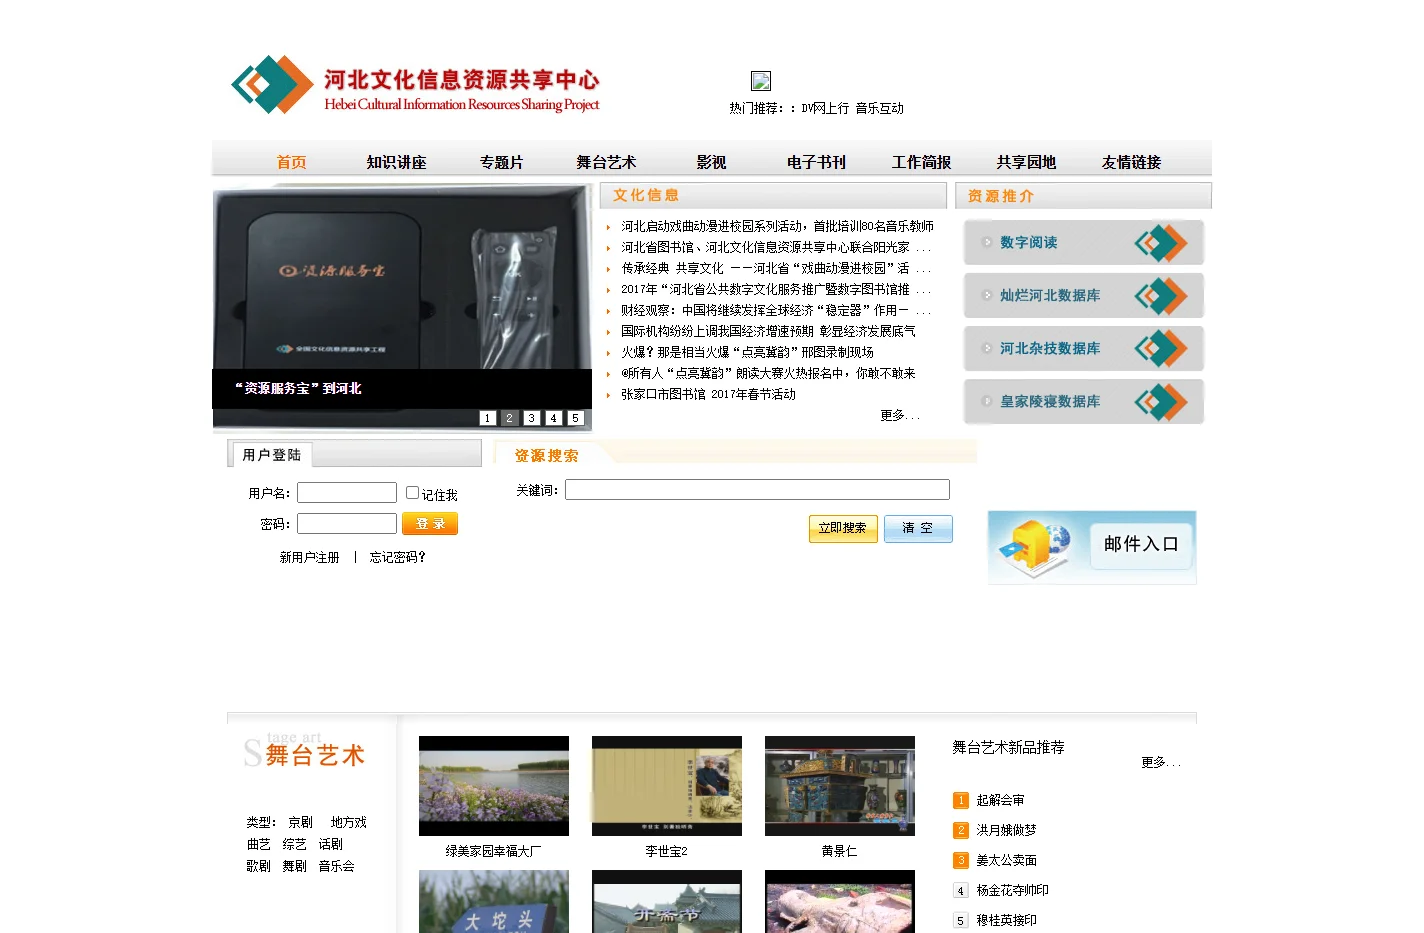The width and height of the screenshot is (1424, 933).
Task: Tick the 记住我 checkbox
Action: 412,493
